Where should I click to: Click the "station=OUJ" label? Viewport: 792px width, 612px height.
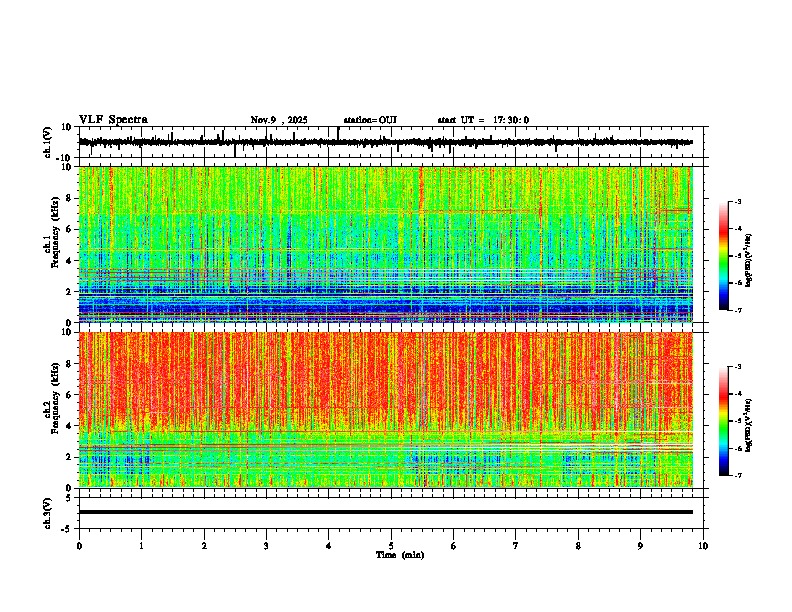370,120
